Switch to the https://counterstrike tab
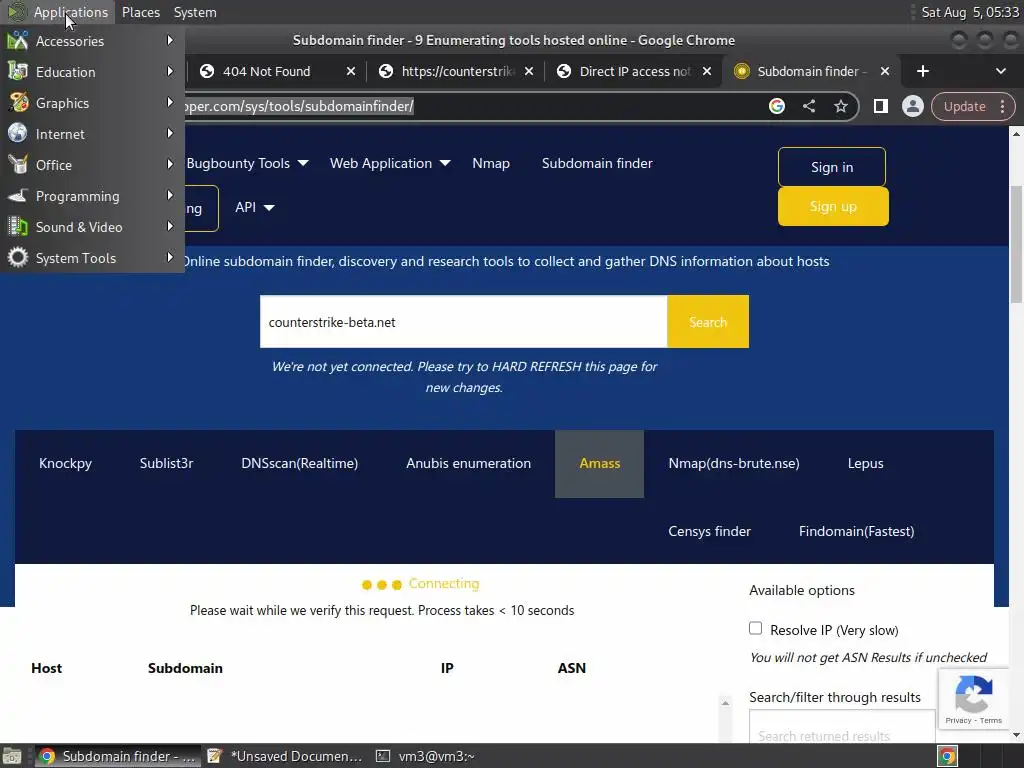The height and width of the screenshot is (768, 1024). pos(457,71)
